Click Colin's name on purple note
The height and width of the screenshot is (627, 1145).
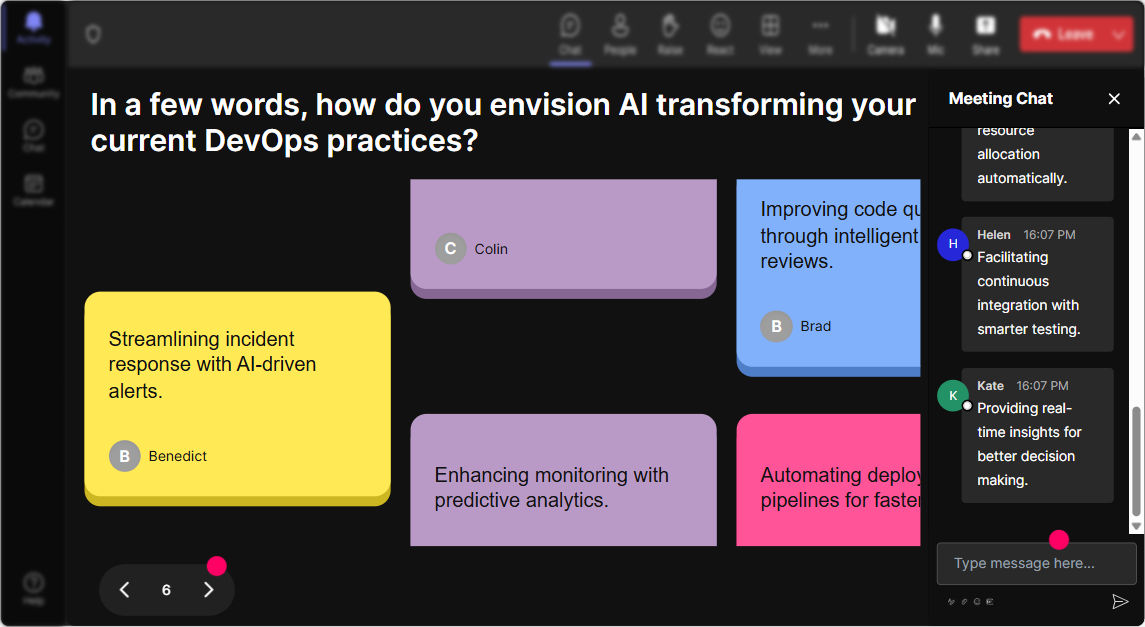491,249
